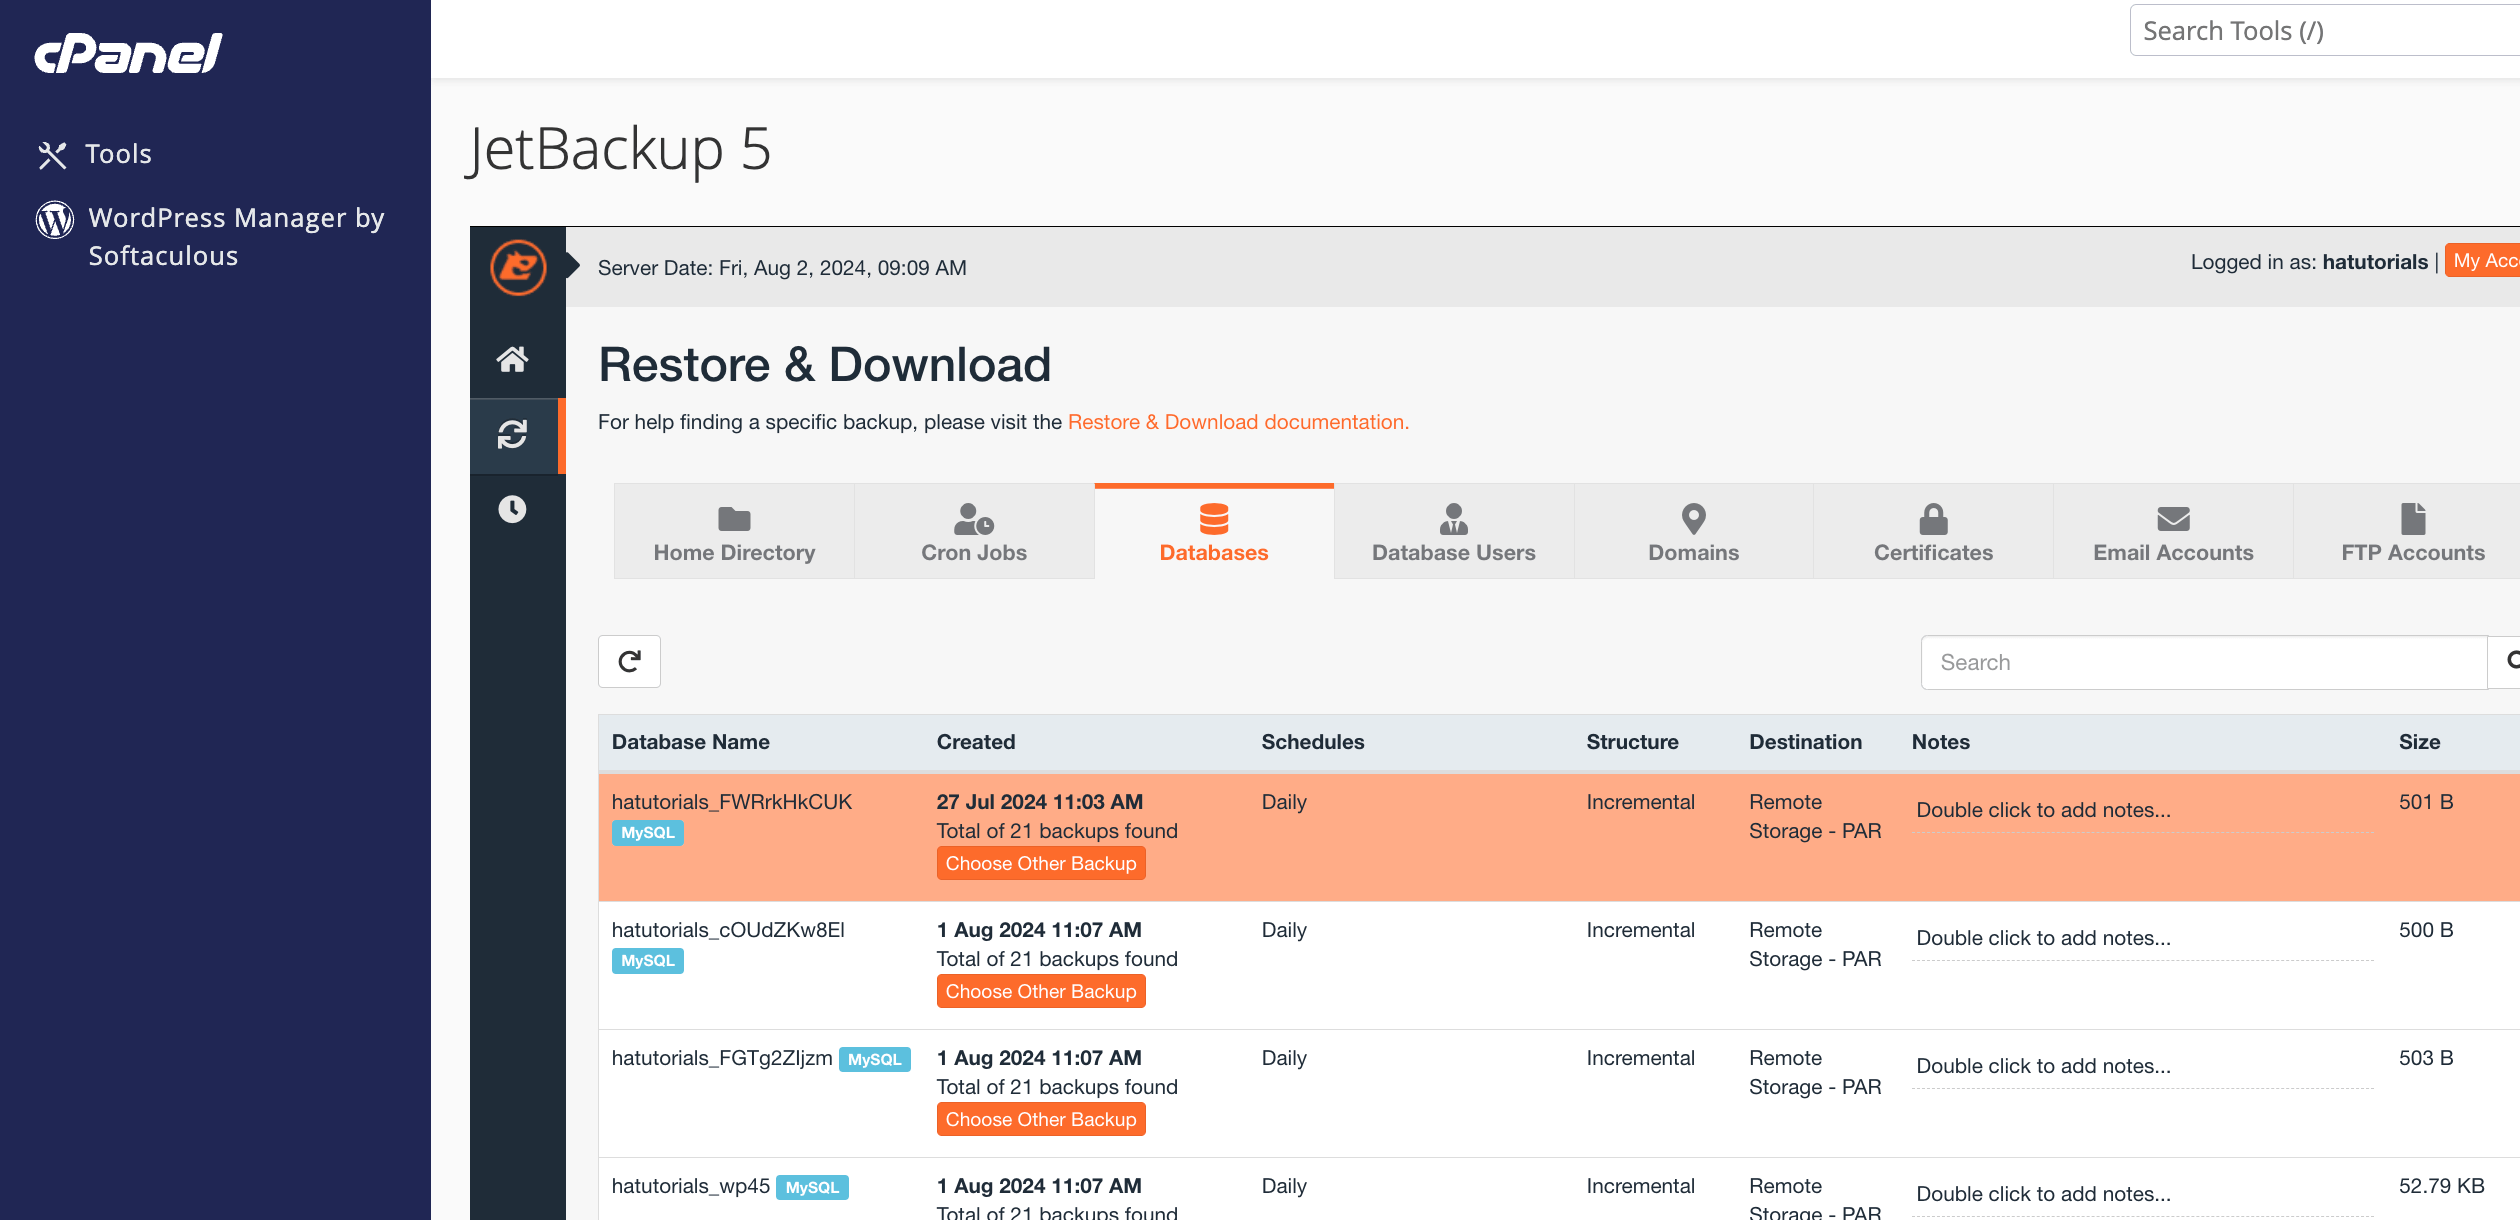This screenshot has width=2520, height=1220.
Task: Click the Search Tools box
Action: click(x=2325, y=31)
